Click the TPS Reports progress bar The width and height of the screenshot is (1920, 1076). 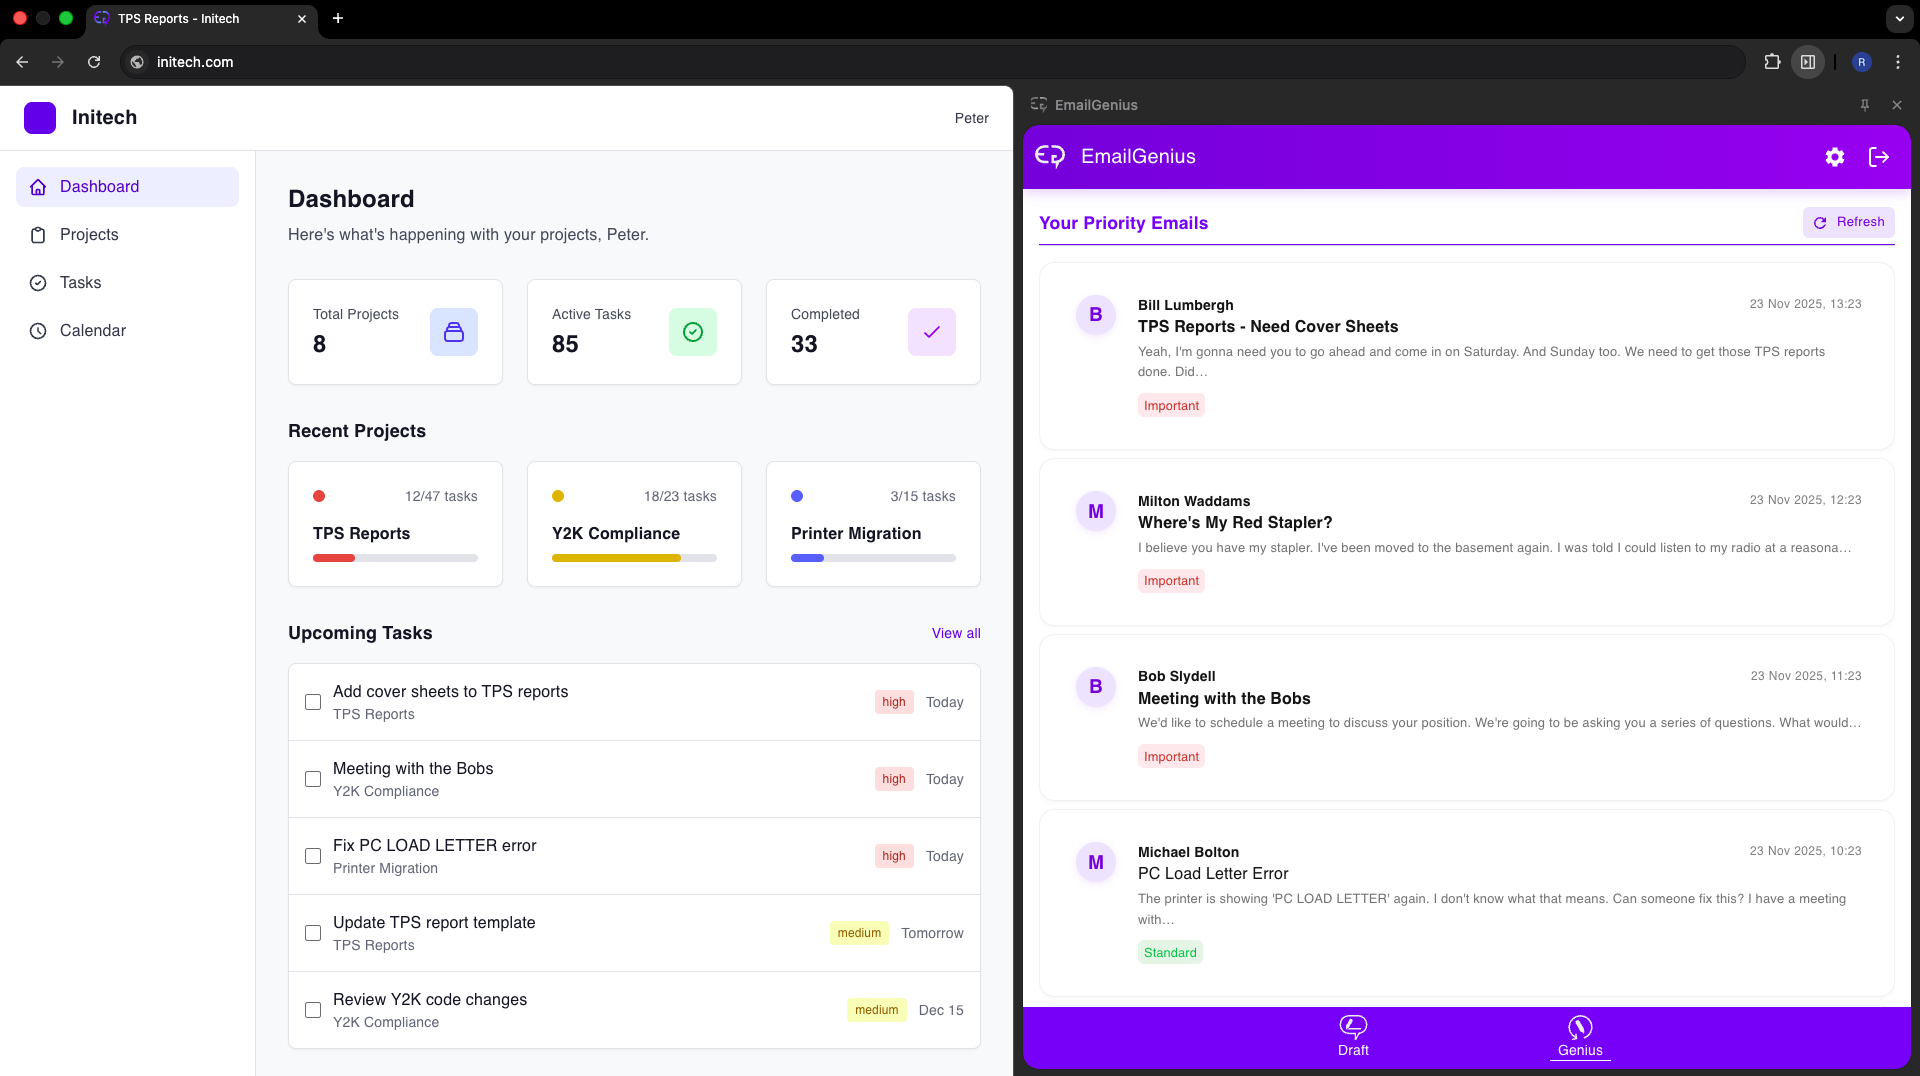[394, 558]
